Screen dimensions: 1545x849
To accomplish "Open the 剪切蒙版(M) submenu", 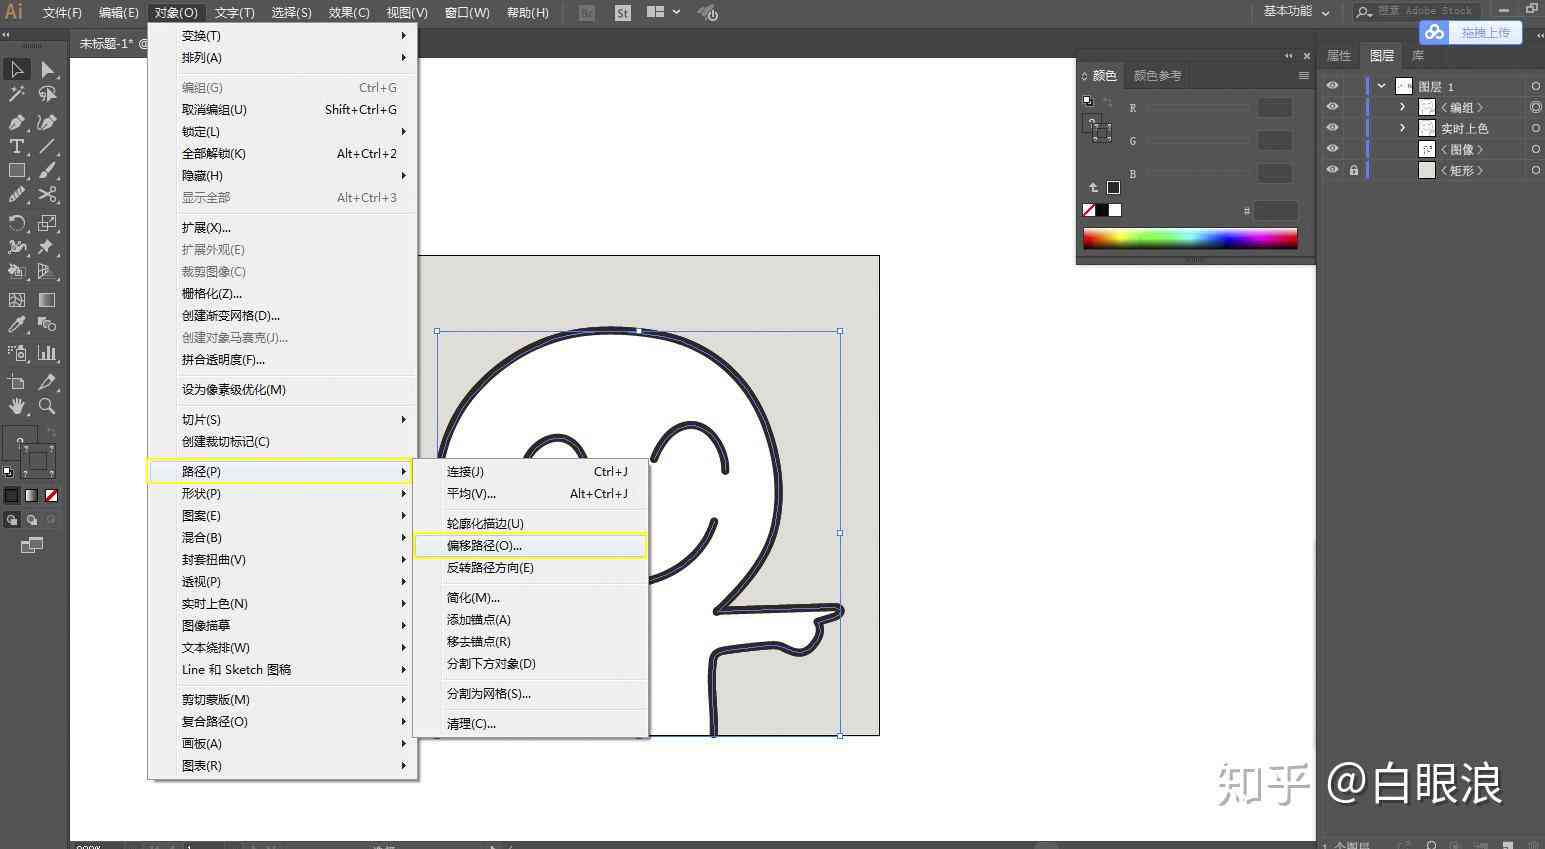I will tap(282, 700).
